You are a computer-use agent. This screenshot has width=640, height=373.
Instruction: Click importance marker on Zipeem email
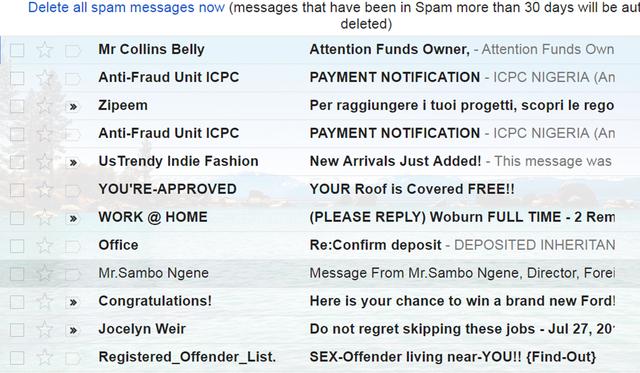73,107
